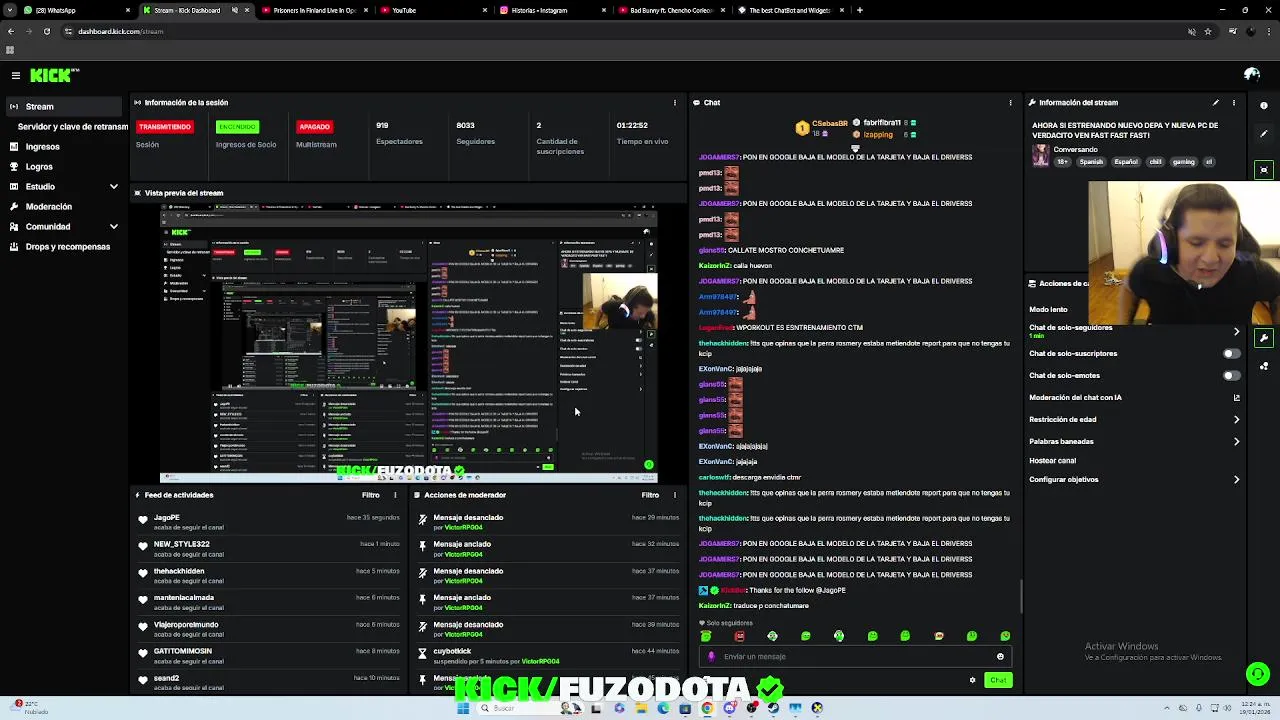Open the Chat panel options menu
Viewport: 1280px width, 720px height.
(1010, 102)
